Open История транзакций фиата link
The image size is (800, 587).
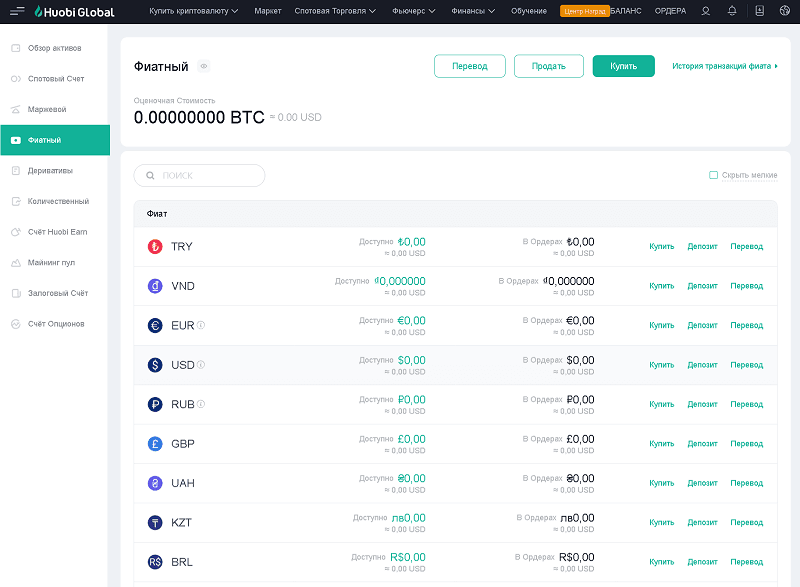(x=725, y=66)
